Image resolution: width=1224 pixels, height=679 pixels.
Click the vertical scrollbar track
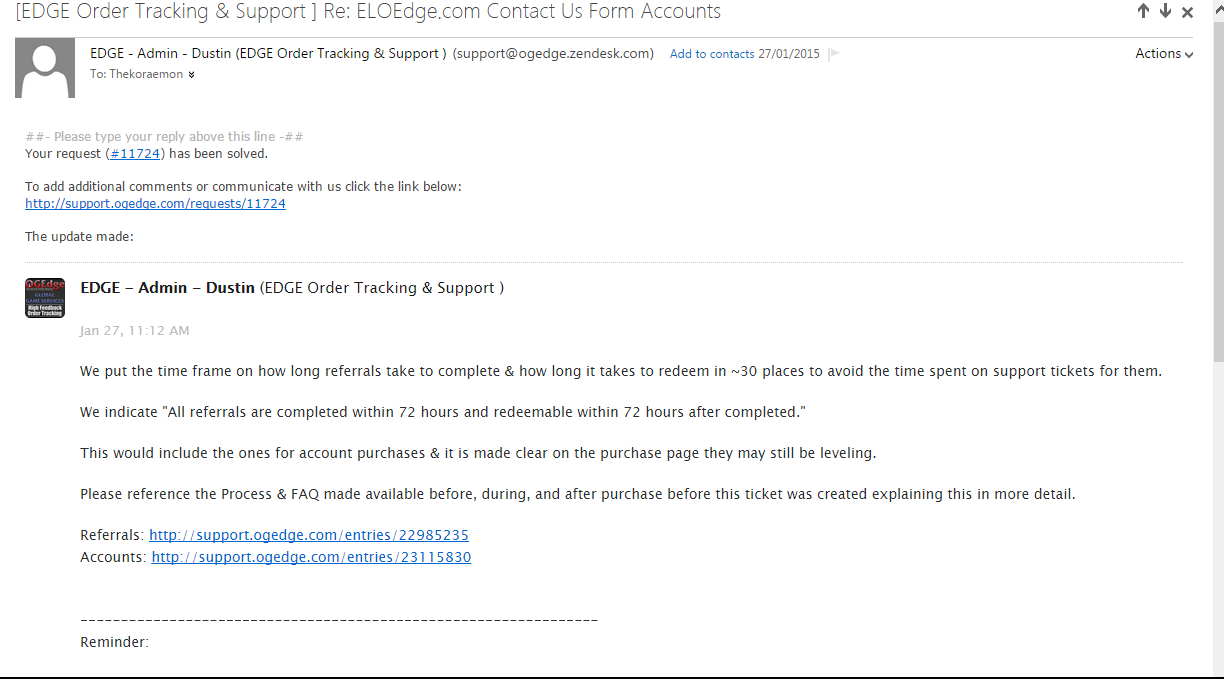(1216, 500)
